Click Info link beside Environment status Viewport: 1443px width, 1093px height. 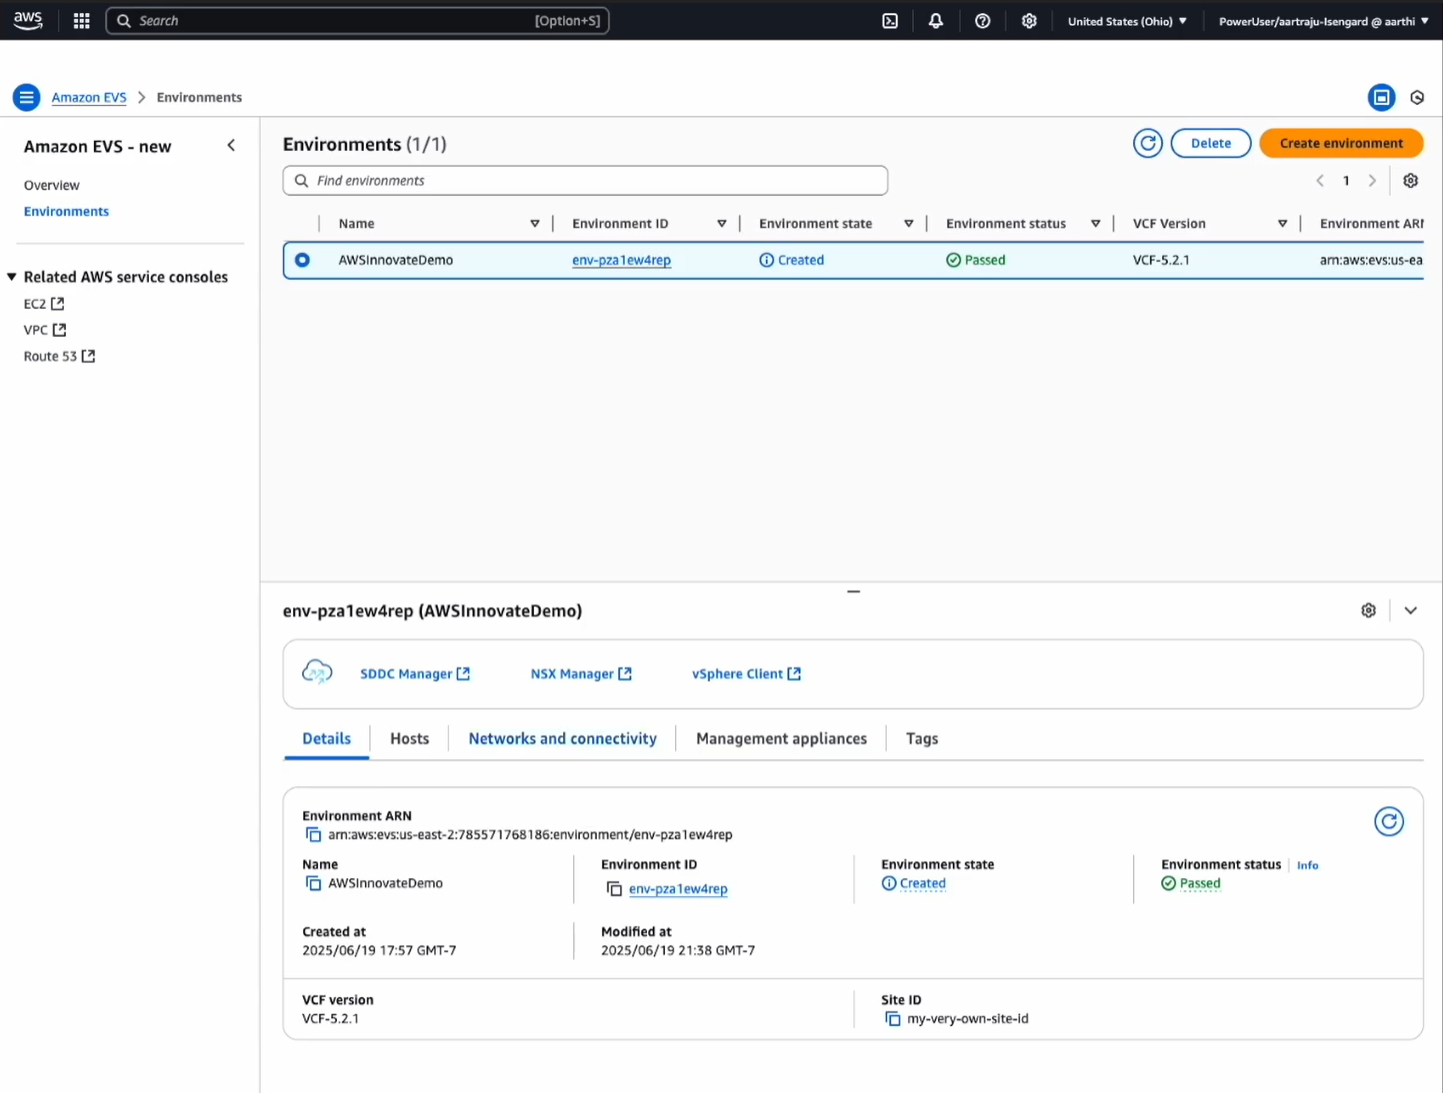point(1308,866)
